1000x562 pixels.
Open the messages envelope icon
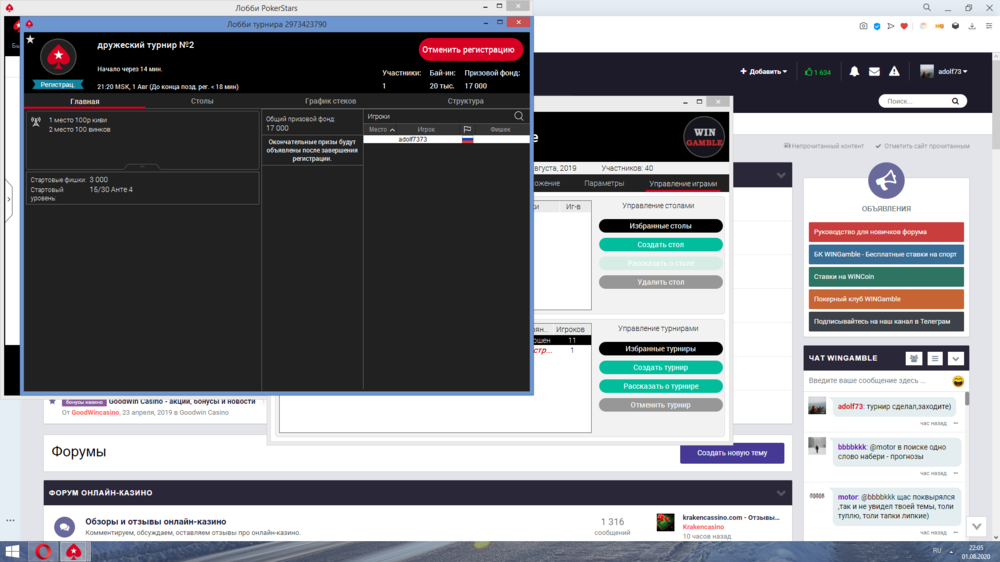tap(874, 72)
